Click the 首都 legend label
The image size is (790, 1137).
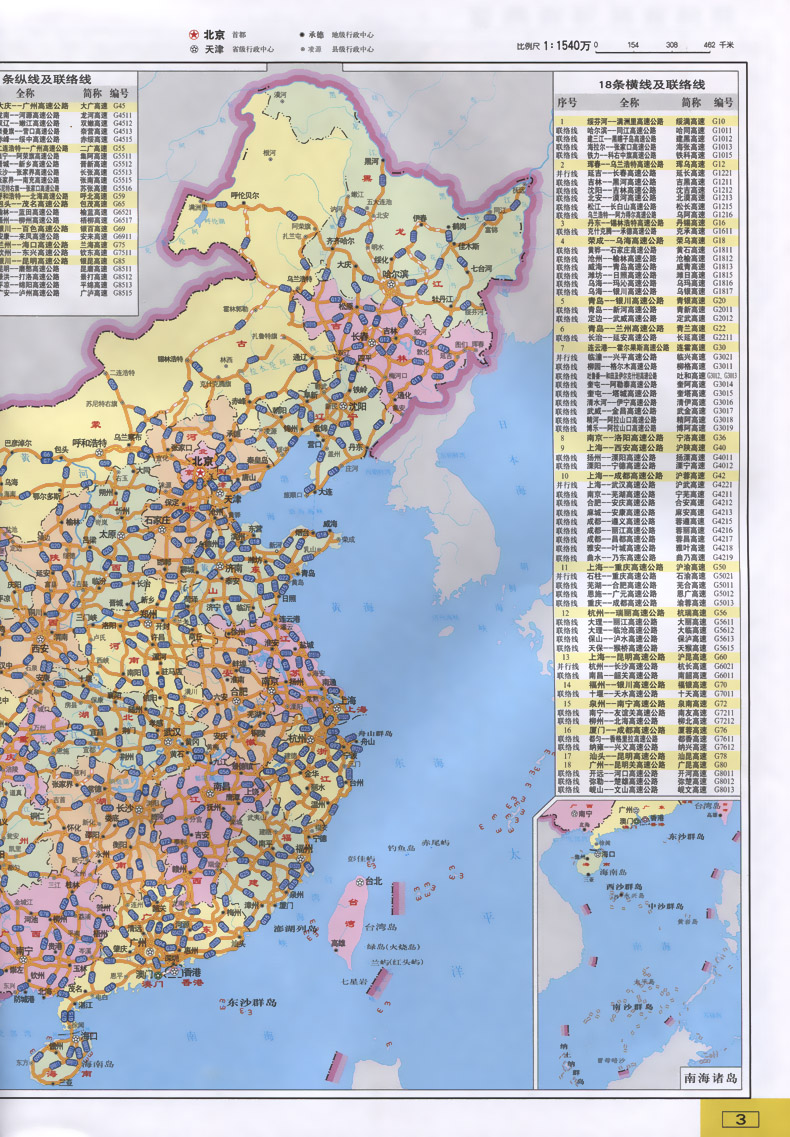point(239,35)
